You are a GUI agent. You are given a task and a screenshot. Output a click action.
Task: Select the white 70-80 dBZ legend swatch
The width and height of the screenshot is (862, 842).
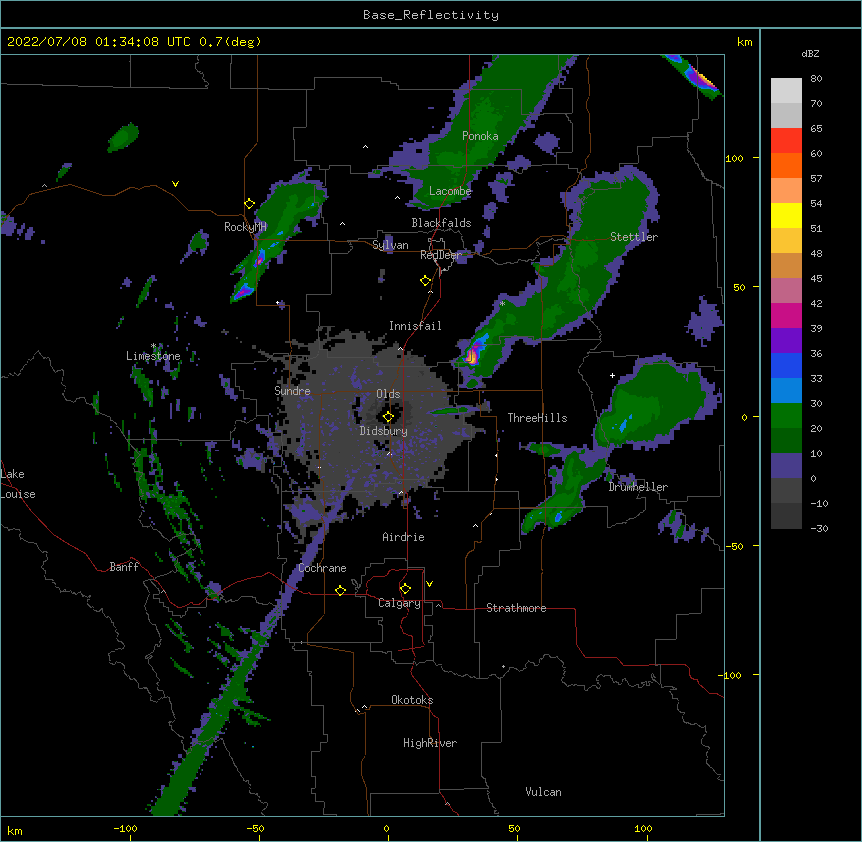tap(786, 90)
